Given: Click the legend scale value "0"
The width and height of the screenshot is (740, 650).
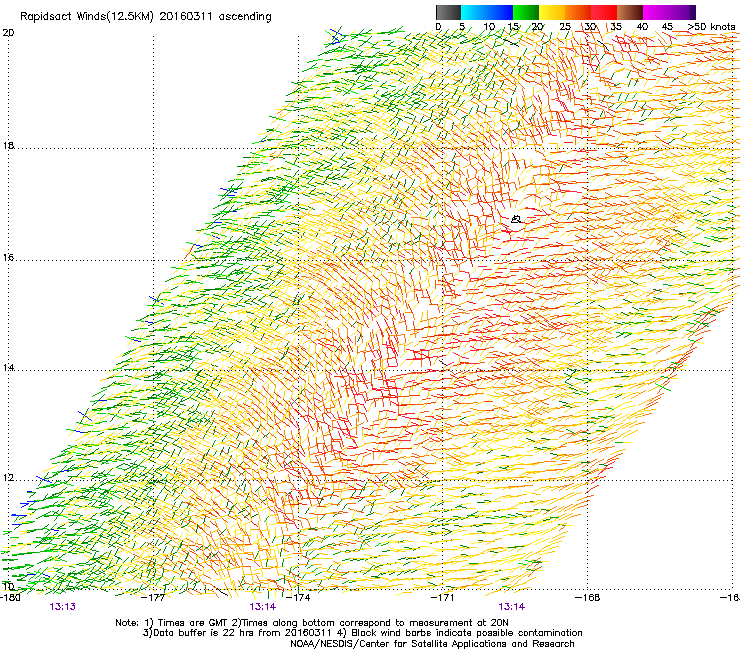Looking at the screenshot, I should pyautogui.click(x=438, y=27).
